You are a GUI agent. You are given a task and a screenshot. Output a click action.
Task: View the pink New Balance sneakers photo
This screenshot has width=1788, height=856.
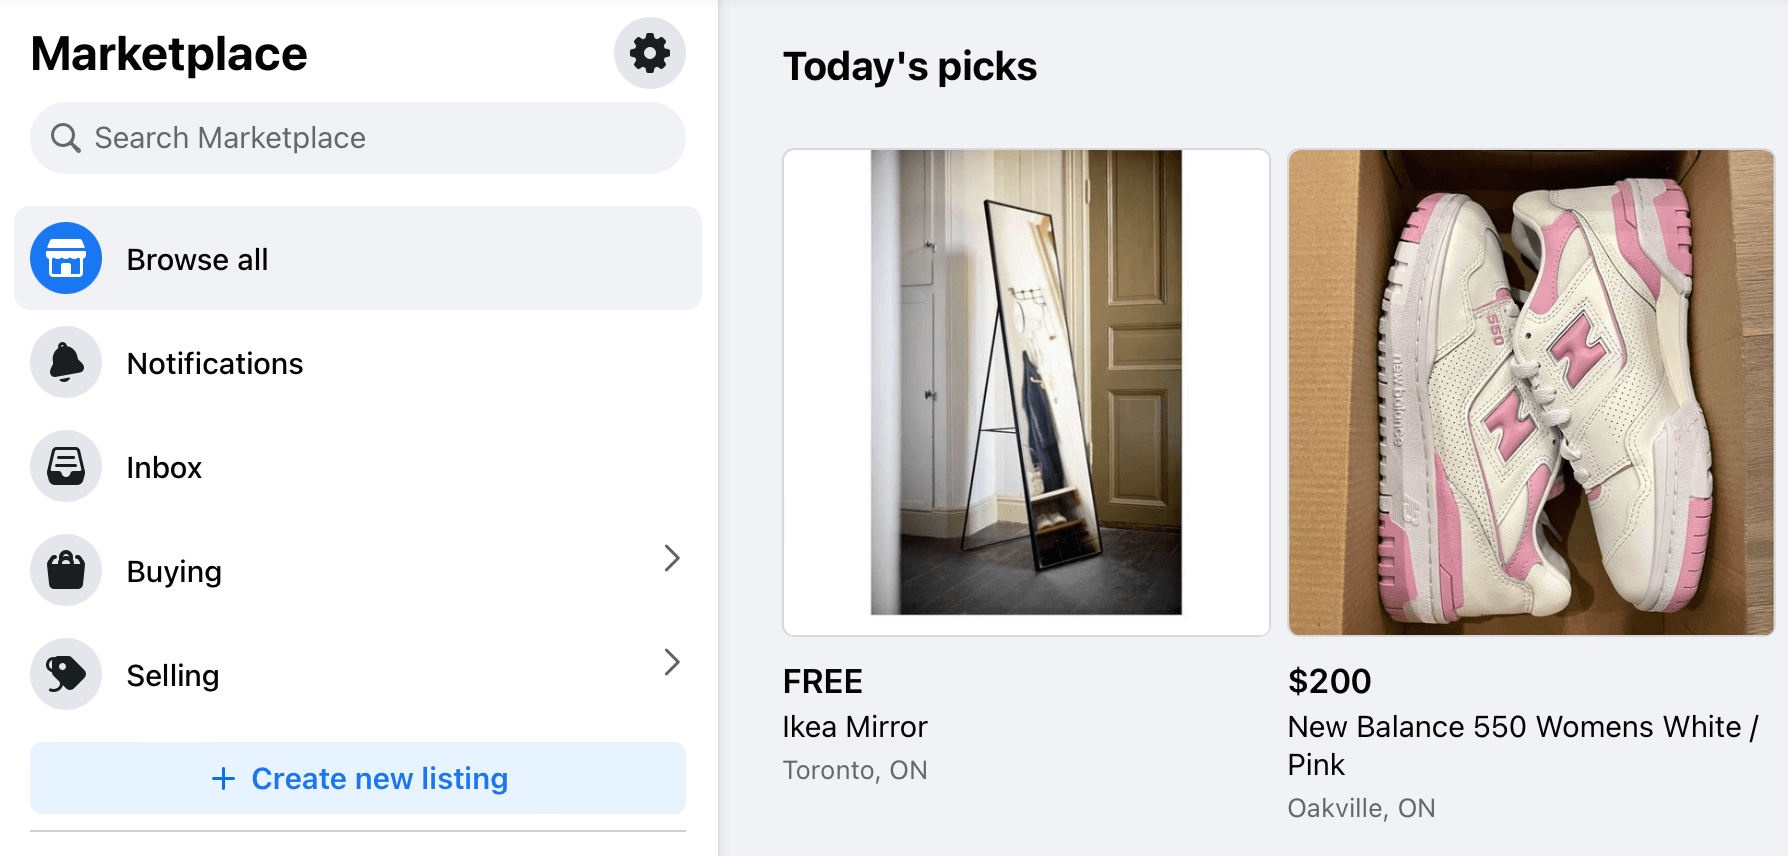pos(1531,392)
